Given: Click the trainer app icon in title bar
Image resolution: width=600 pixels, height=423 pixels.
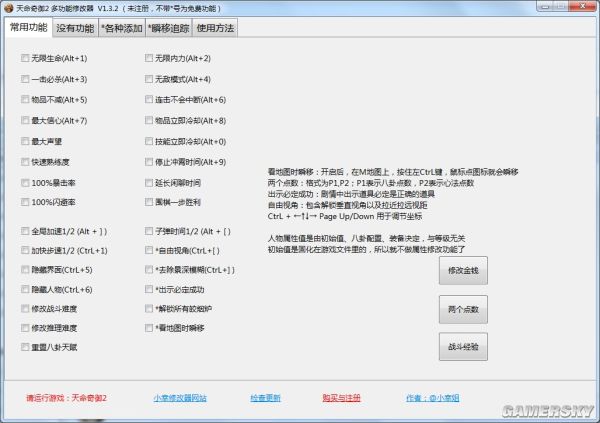Looking at the screenshot, I should pos(8,8).
